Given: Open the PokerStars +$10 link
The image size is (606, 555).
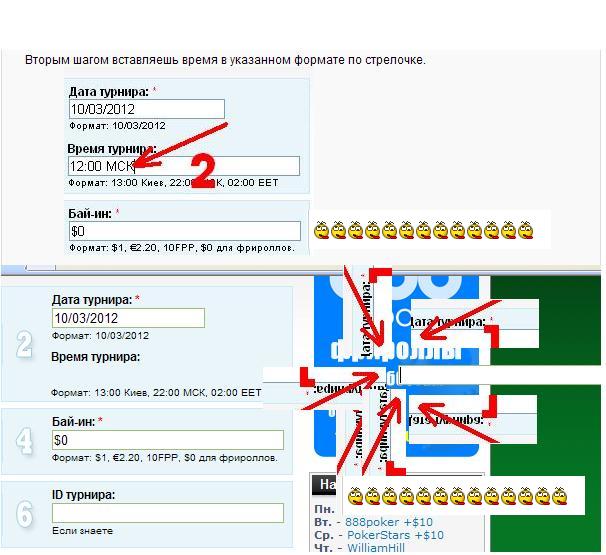Looking at the screenshot, I should point(394,535).
